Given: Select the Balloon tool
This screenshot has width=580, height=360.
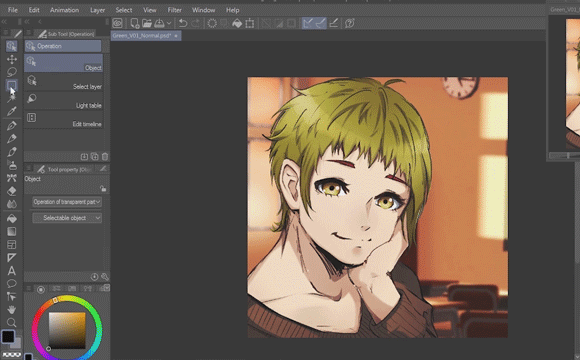Looking at the screenshot, I should click(11, 284).
